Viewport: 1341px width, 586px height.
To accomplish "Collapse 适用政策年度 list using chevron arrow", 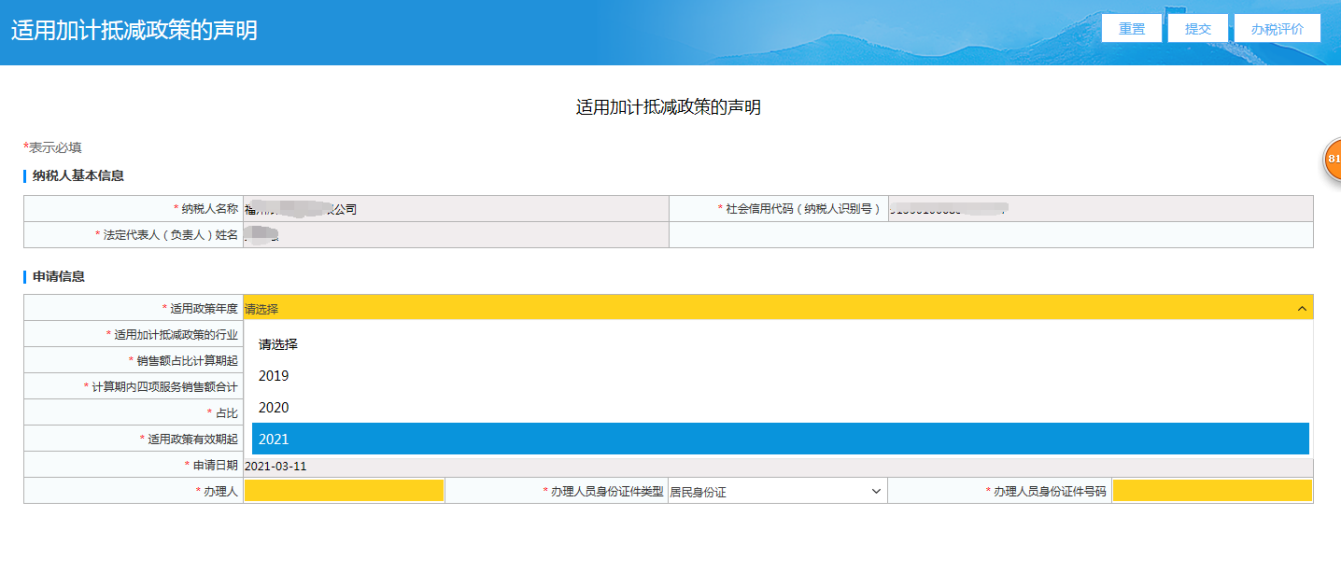I will click(x=1301, y=309).
